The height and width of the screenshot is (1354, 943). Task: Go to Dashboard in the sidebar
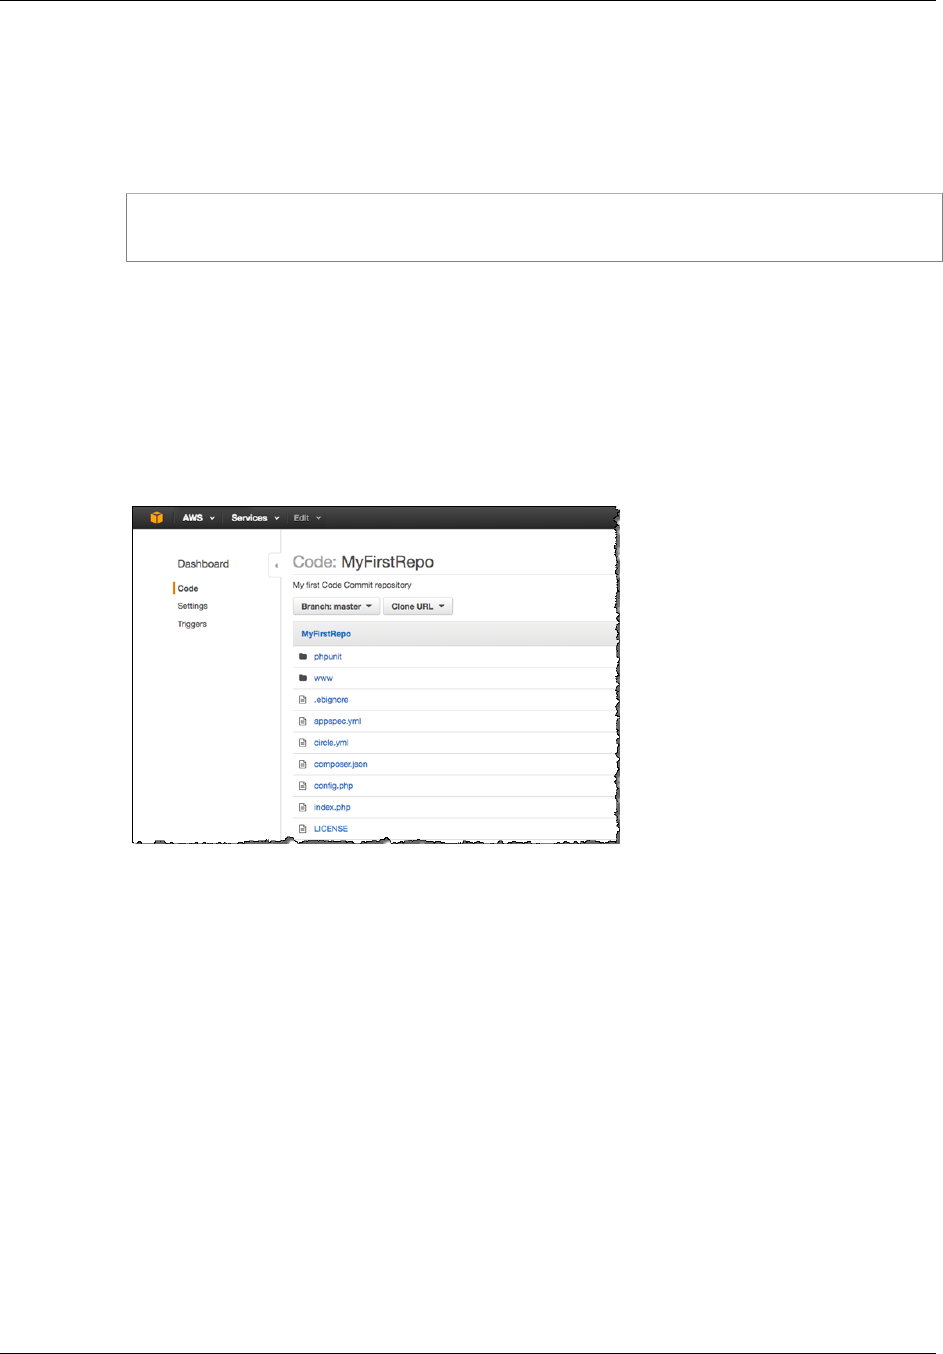click(x=203, y=564)
